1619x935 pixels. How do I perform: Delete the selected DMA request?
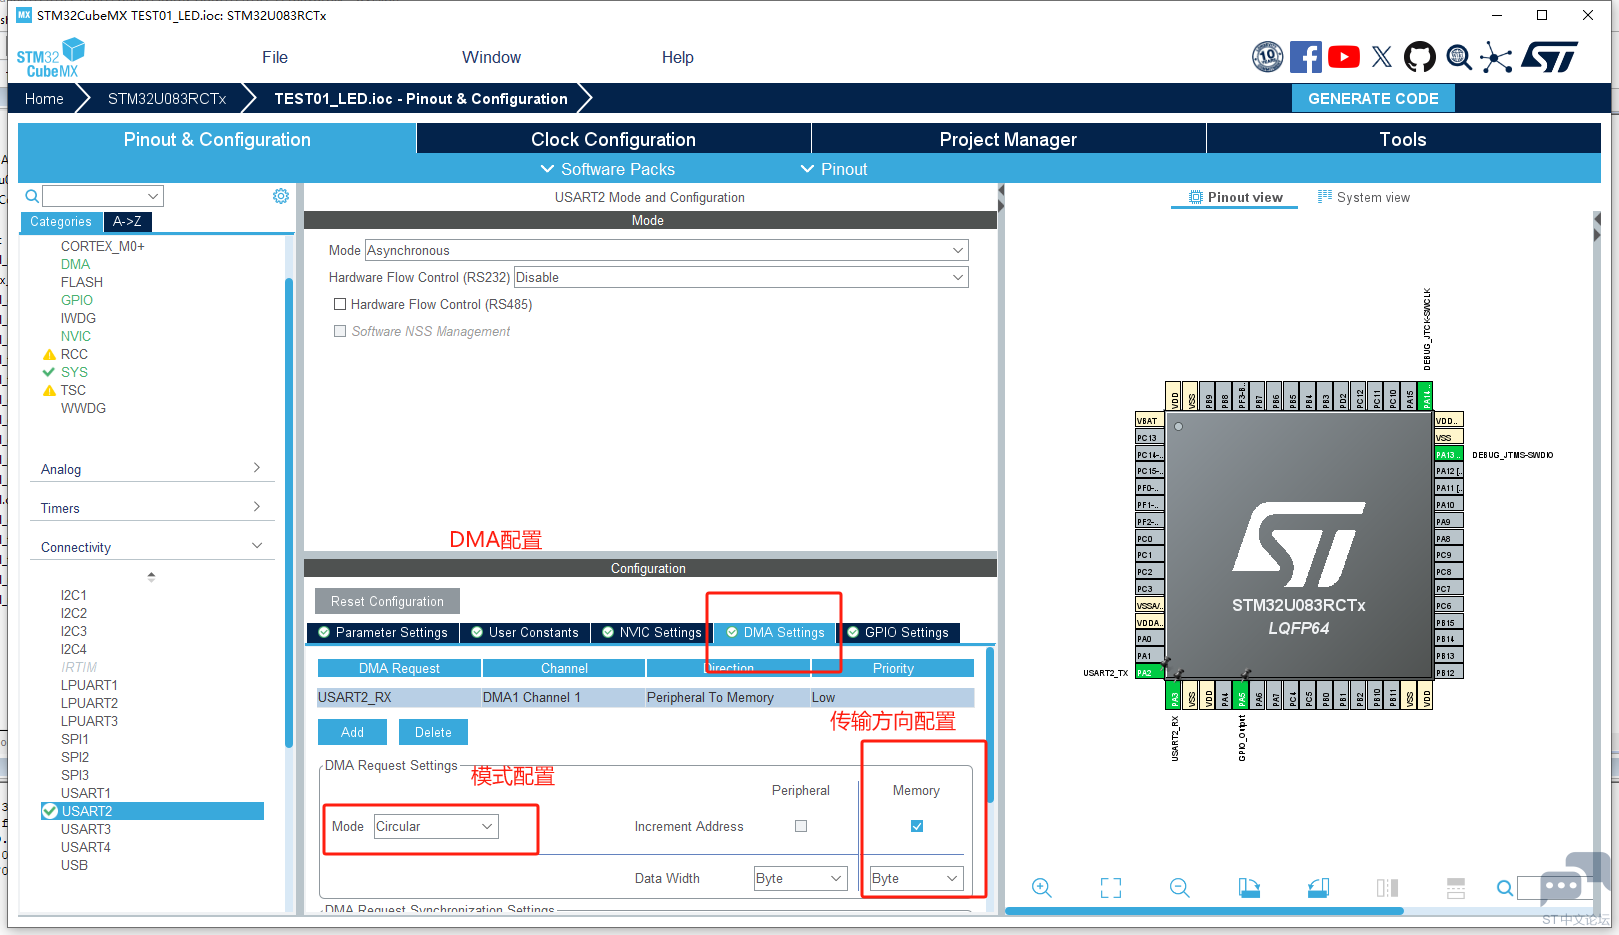tap(433, 732)
